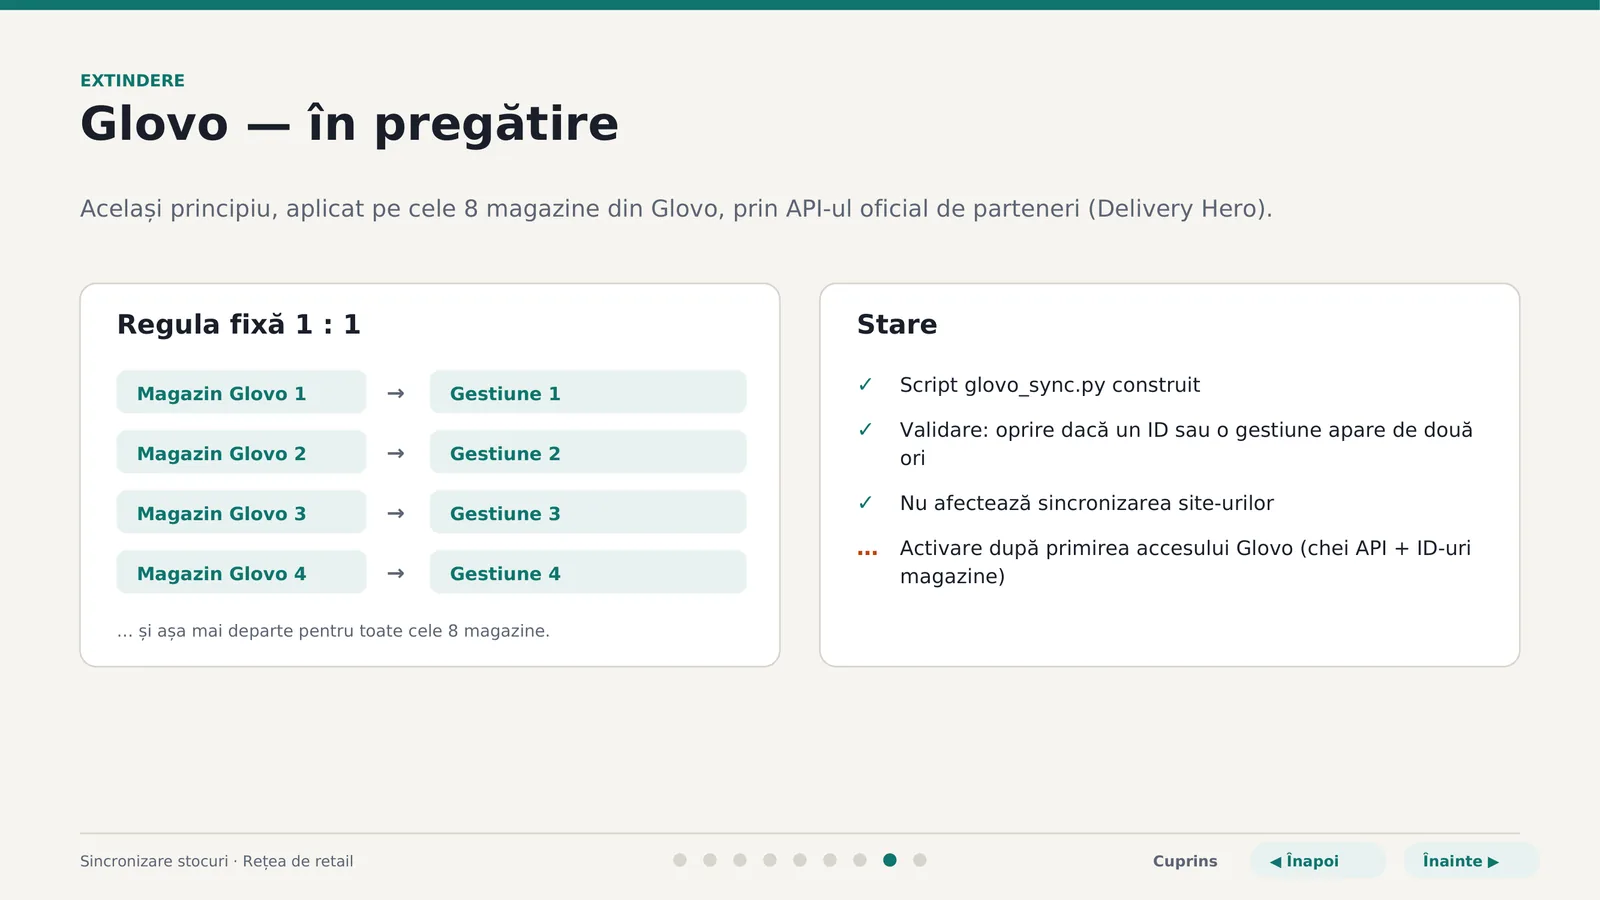Select the third slide indicator dot

740,860
